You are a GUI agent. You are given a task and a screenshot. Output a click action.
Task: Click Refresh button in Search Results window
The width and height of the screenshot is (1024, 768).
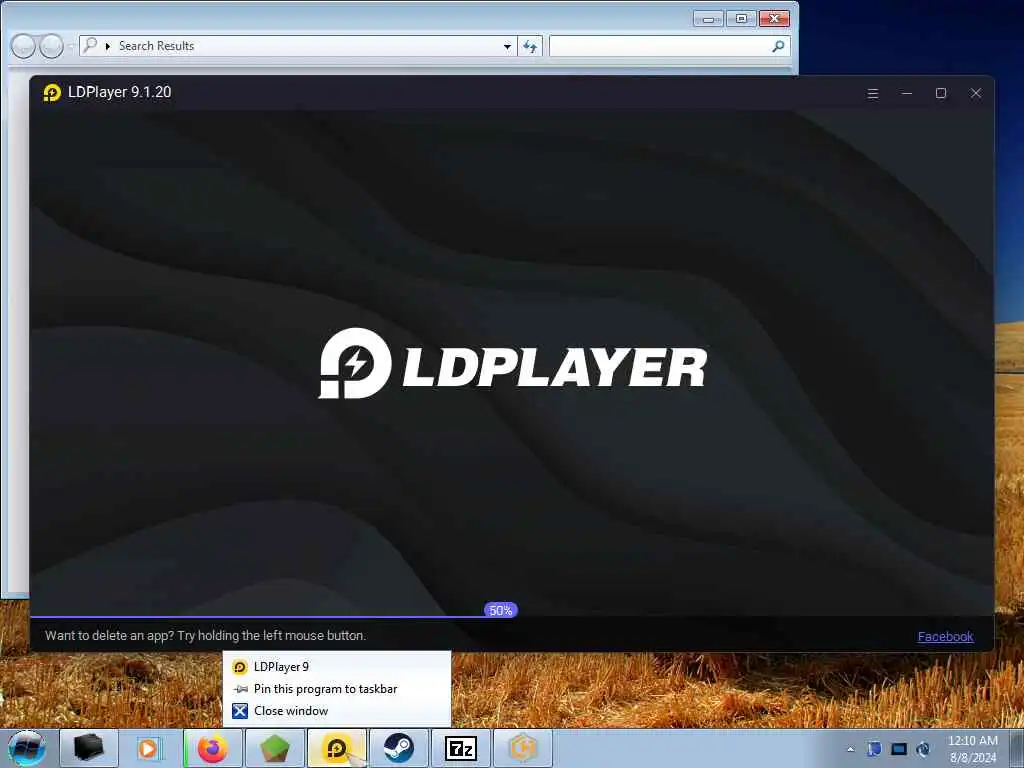click(530, 46)
